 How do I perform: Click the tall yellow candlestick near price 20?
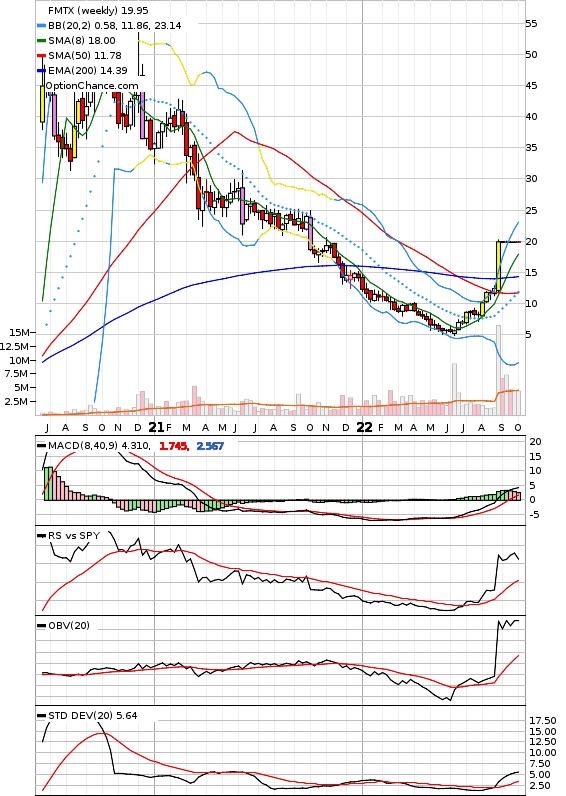[x=498, y=266]
